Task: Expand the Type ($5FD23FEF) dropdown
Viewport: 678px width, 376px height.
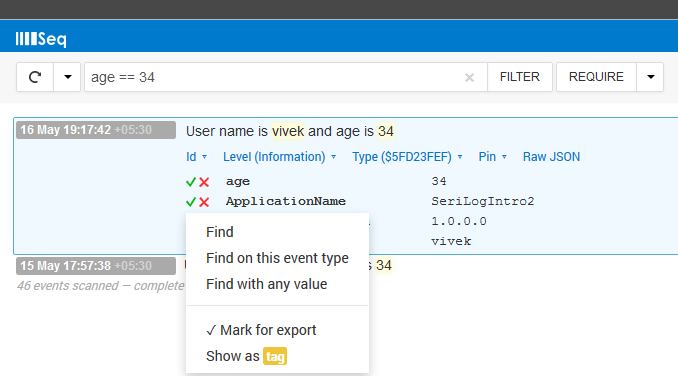Action: pos(407,157)
